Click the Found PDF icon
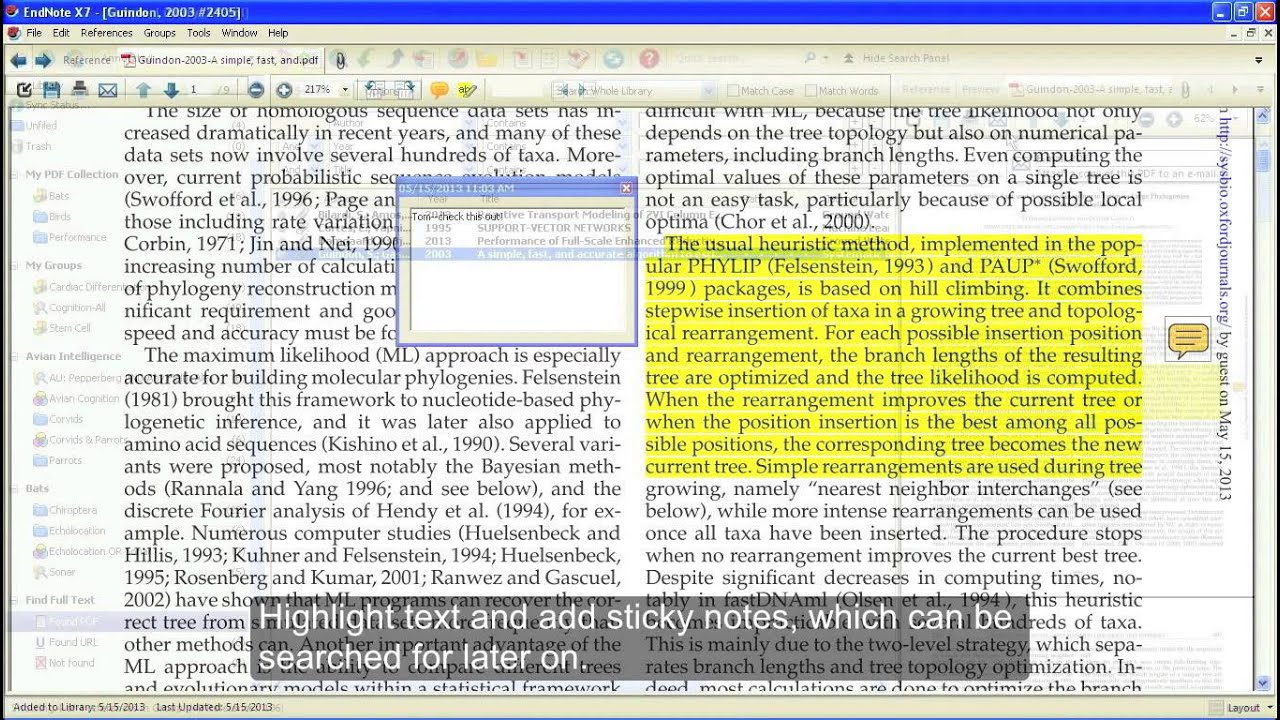Image resolution: width=1280 pixels, height=720 pixels. click(x=40, y=622)
